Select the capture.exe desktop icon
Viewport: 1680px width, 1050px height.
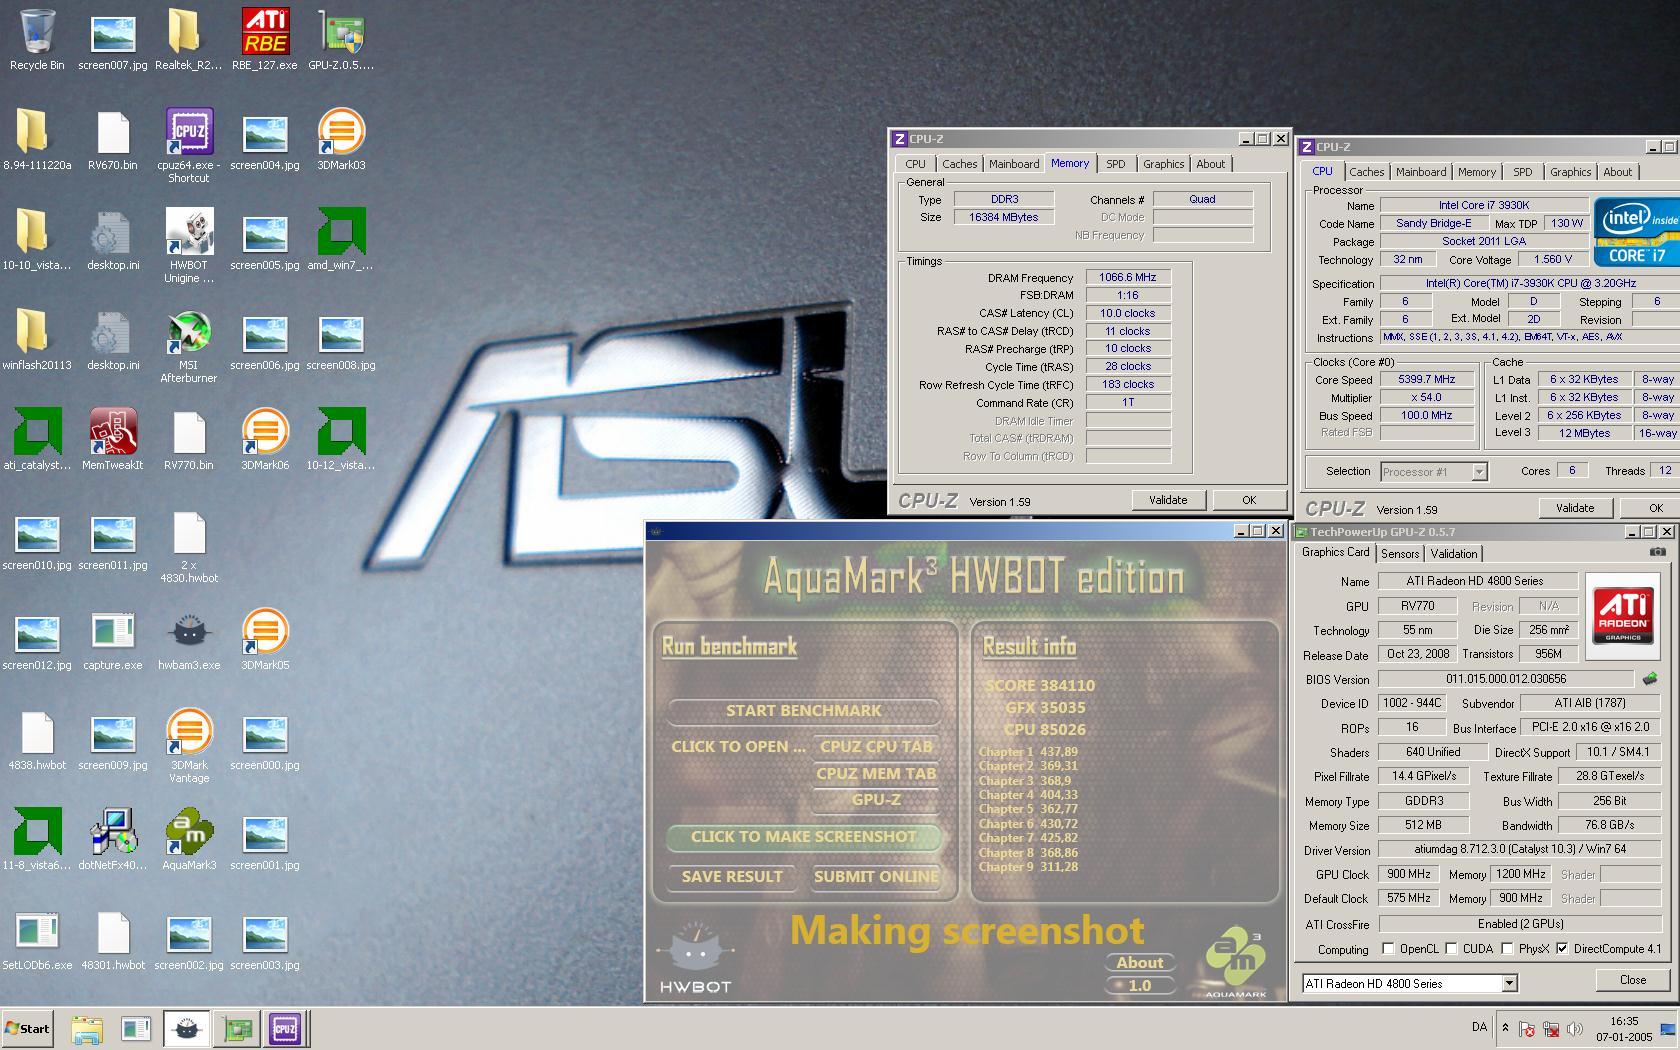pos(113,640)
